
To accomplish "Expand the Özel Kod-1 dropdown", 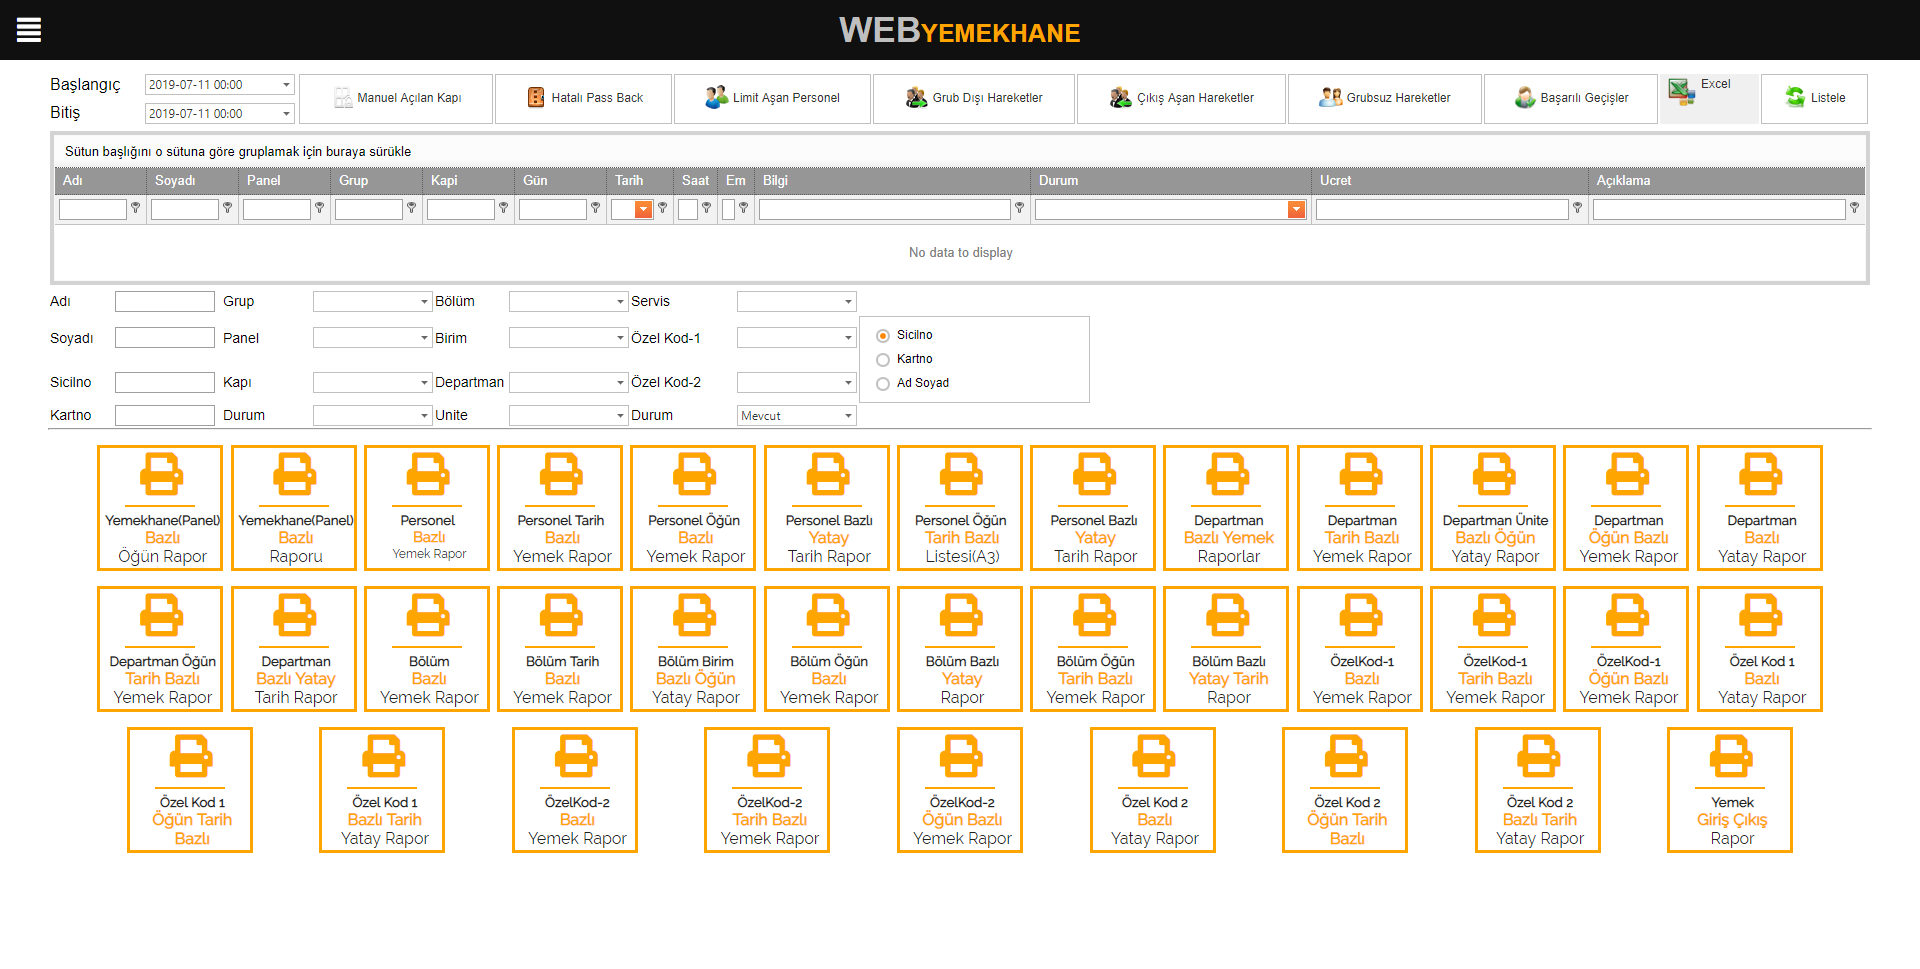I will [848, 339].
